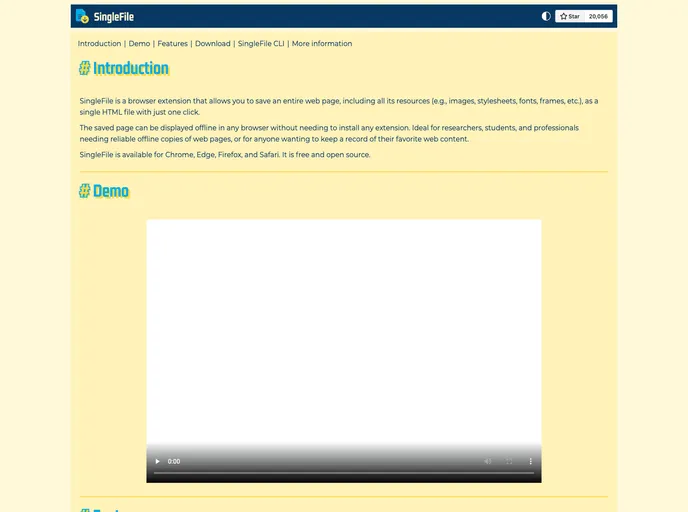
Task: Click the demo video frame
Action: (x=344, y=351)
